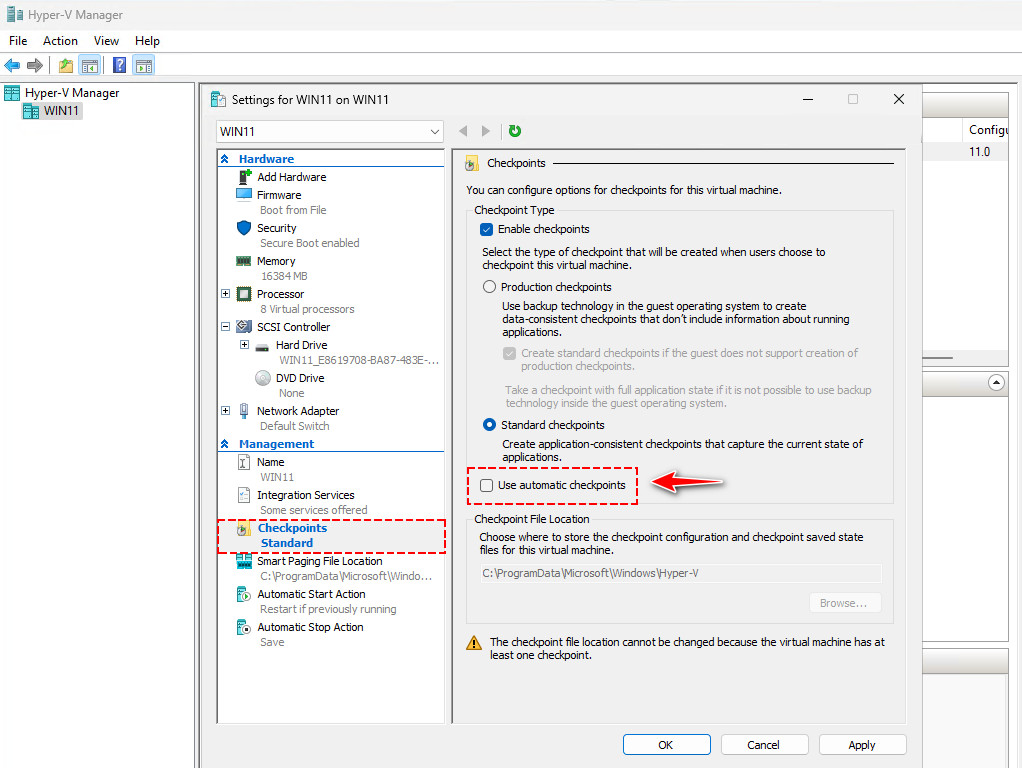Collapse the Hardware section
This screenshot has width=1022, height=768.
225,159
